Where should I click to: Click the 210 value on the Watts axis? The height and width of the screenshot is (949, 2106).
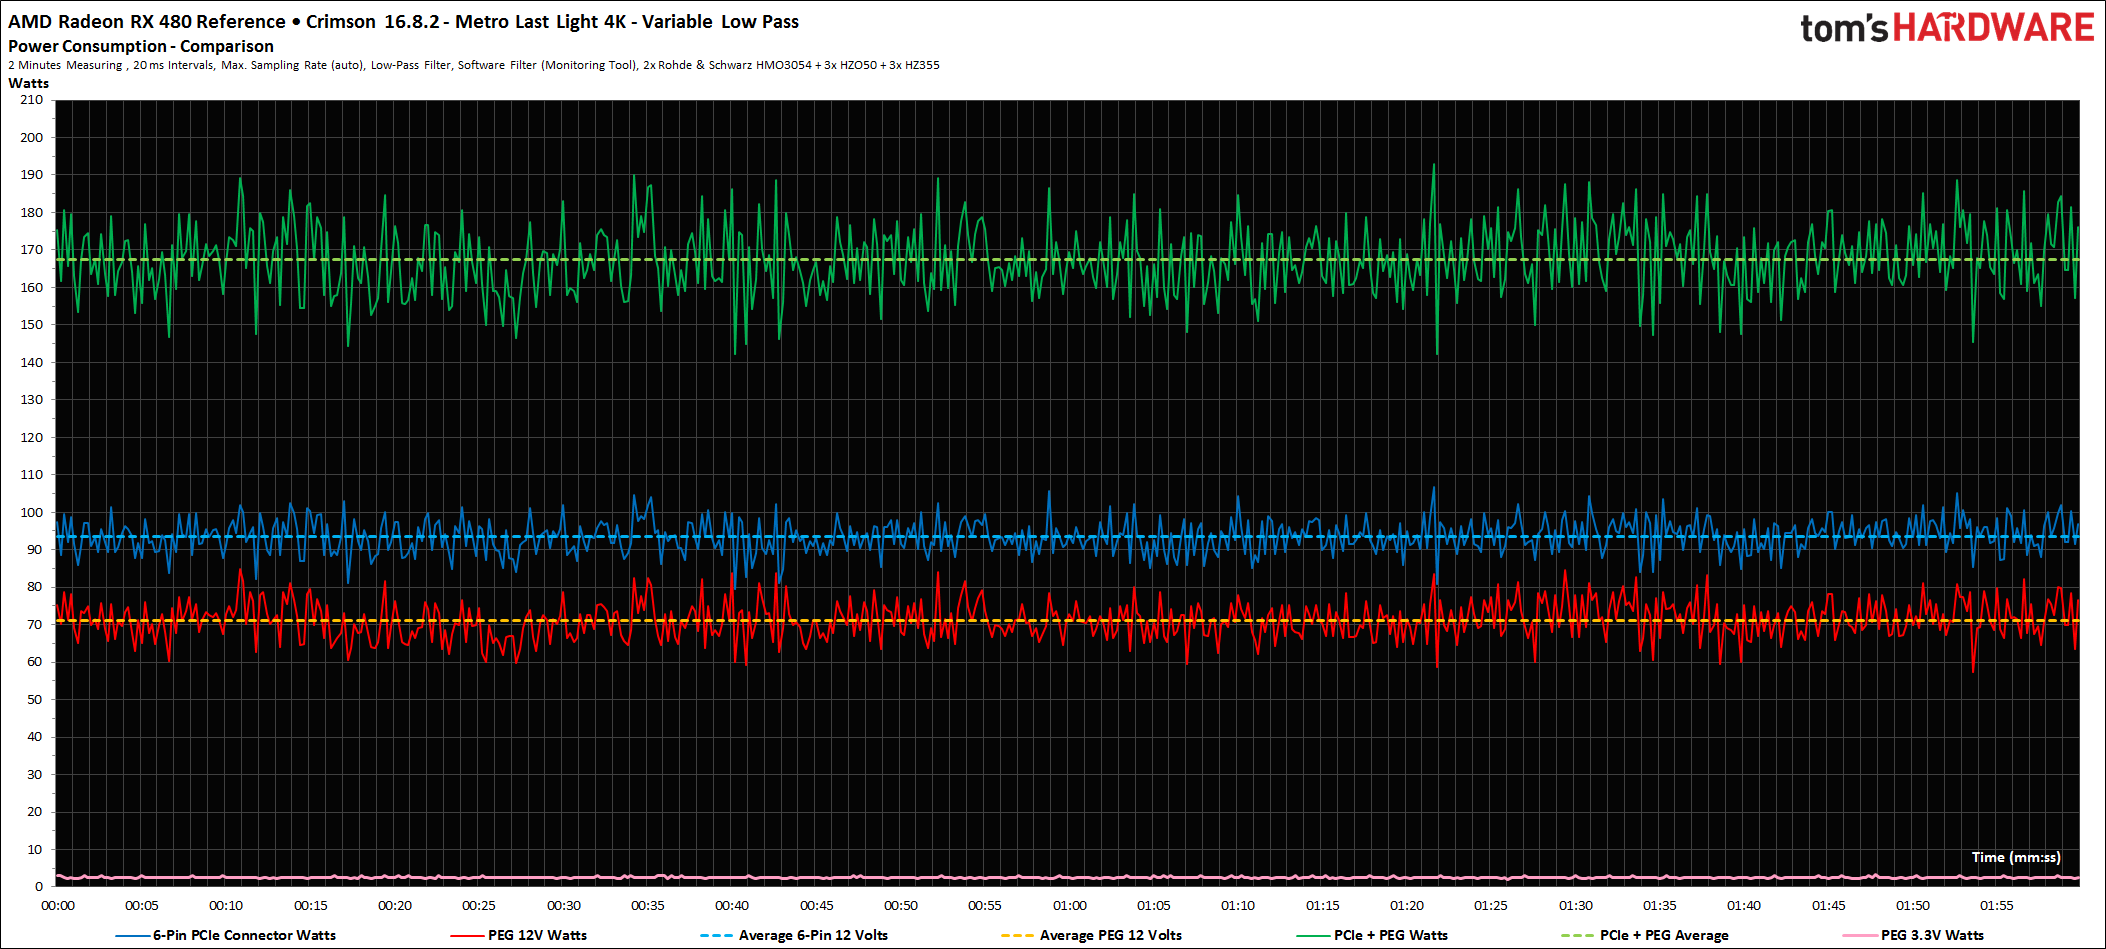point(32,100)
